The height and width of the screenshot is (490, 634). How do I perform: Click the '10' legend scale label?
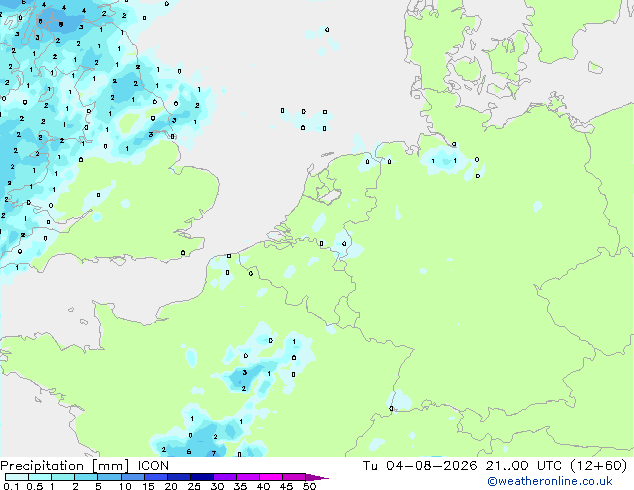coord(125,486)
